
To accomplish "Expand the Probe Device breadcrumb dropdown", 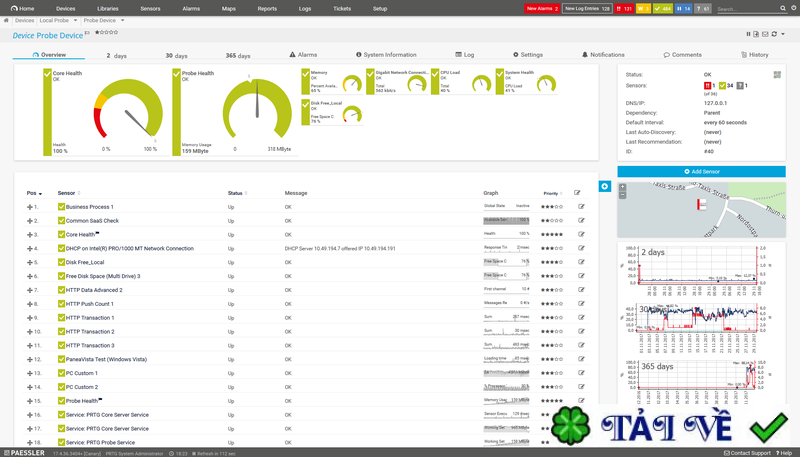I will click(x=122, y=20).
